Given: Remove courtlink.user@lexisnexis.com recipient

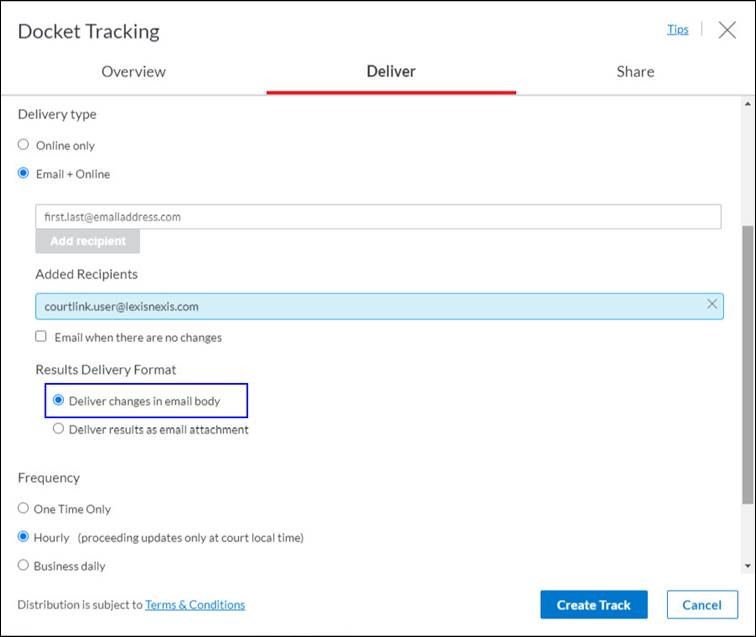Looking at the screenshot, I should click(712, 304).
